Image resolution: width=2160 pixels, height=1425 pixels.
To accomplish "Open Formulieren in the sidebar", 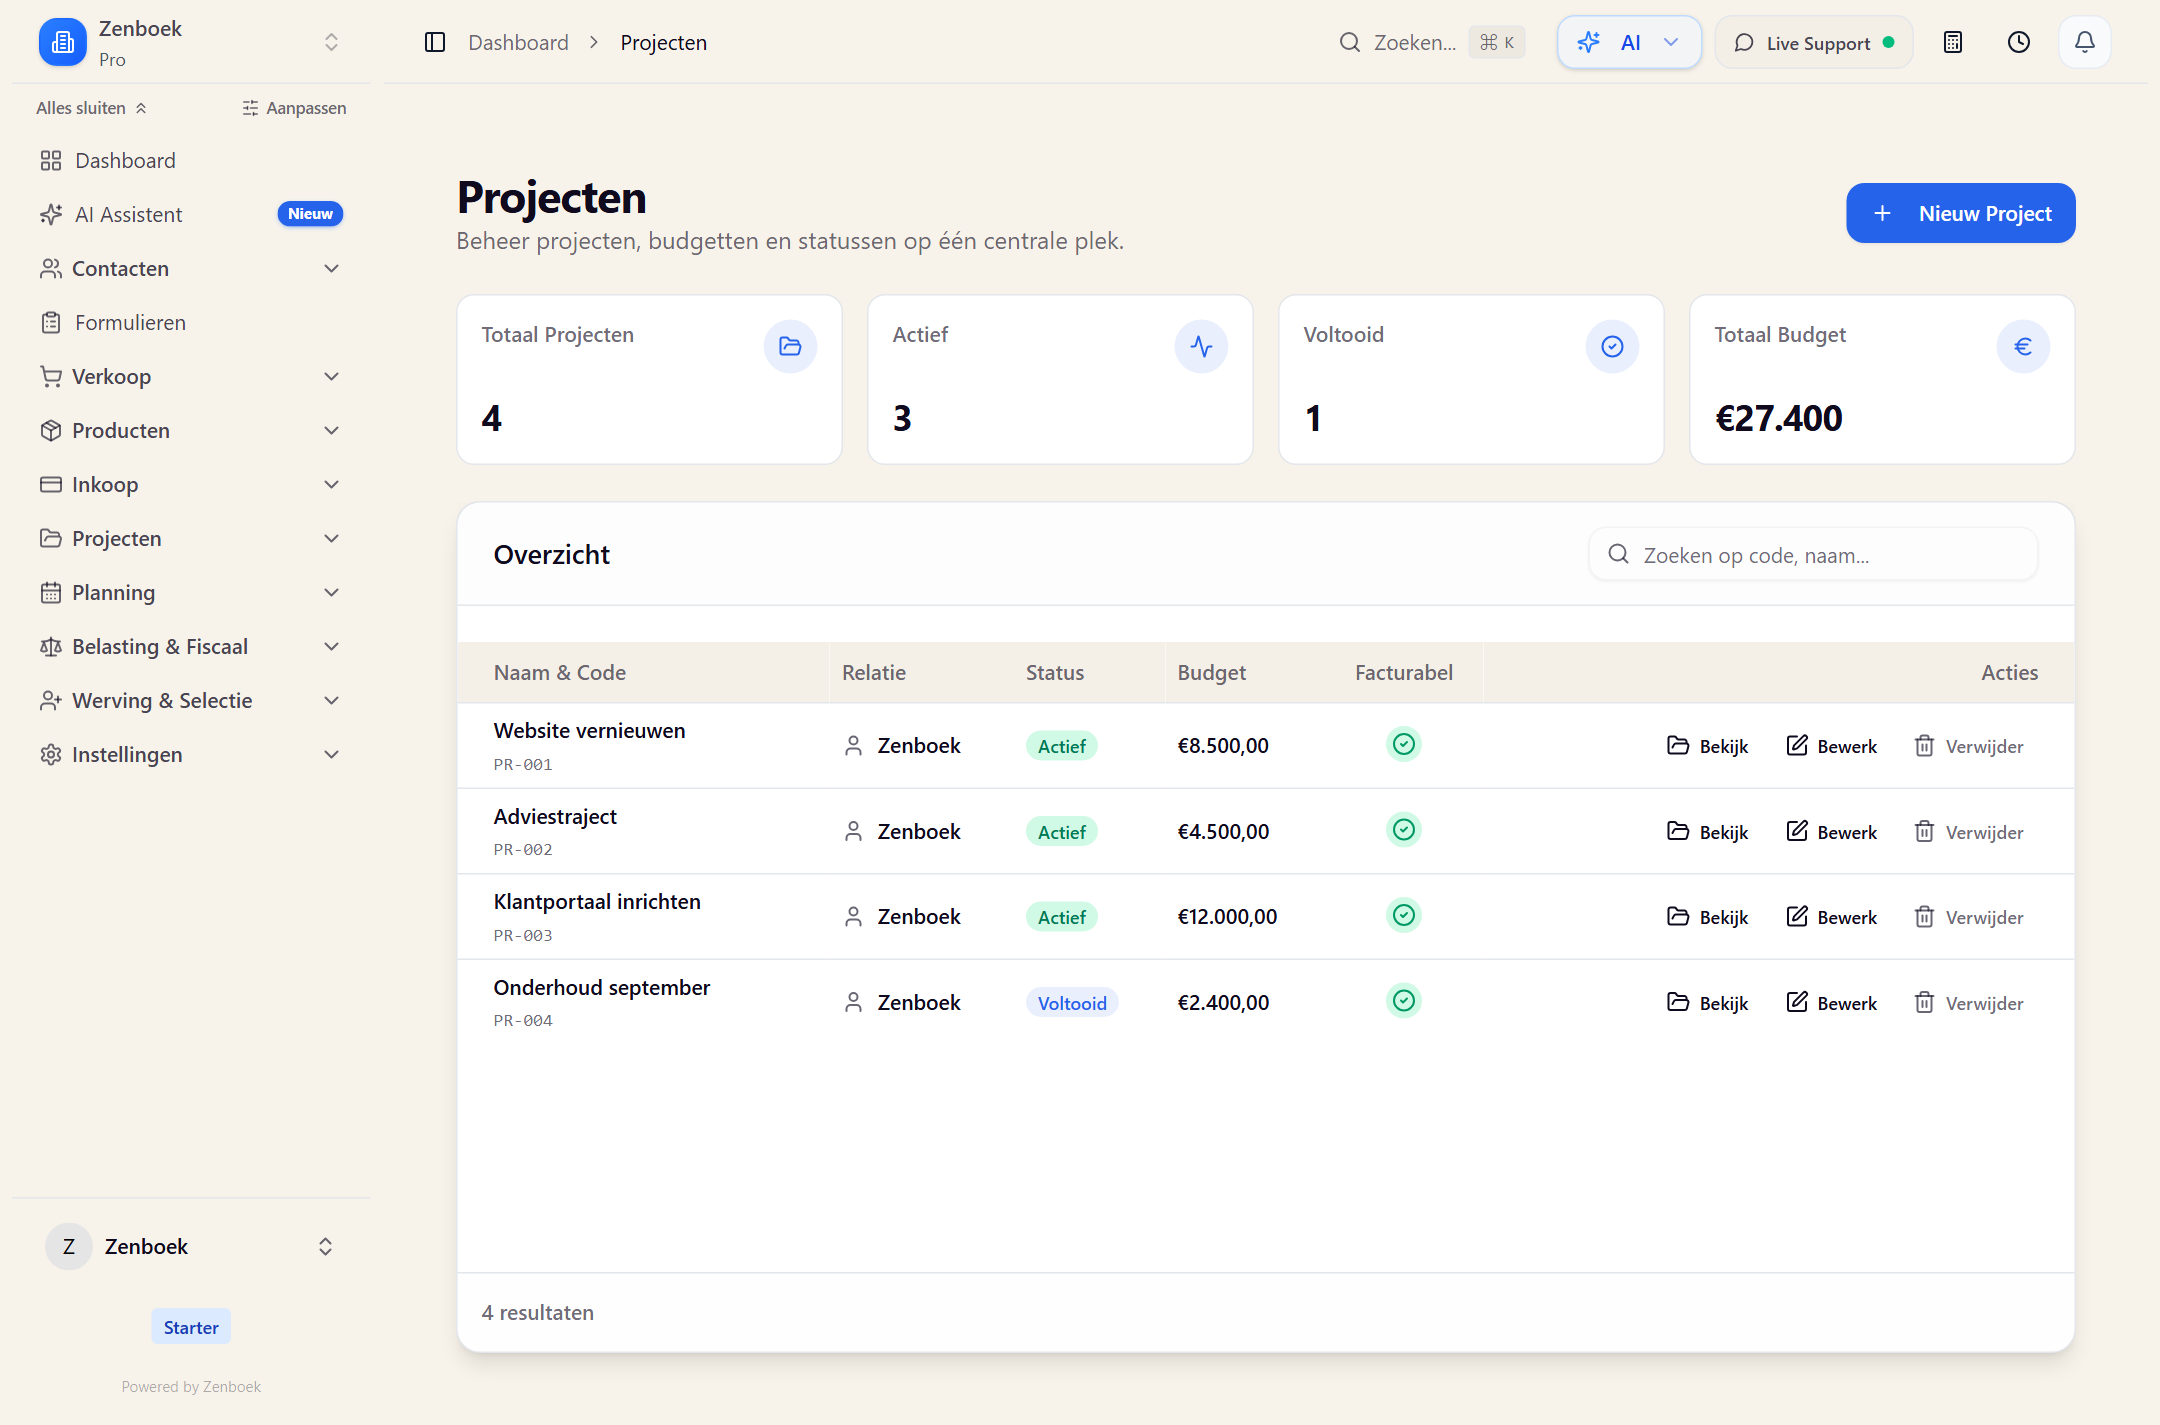I will click(190, 322).
